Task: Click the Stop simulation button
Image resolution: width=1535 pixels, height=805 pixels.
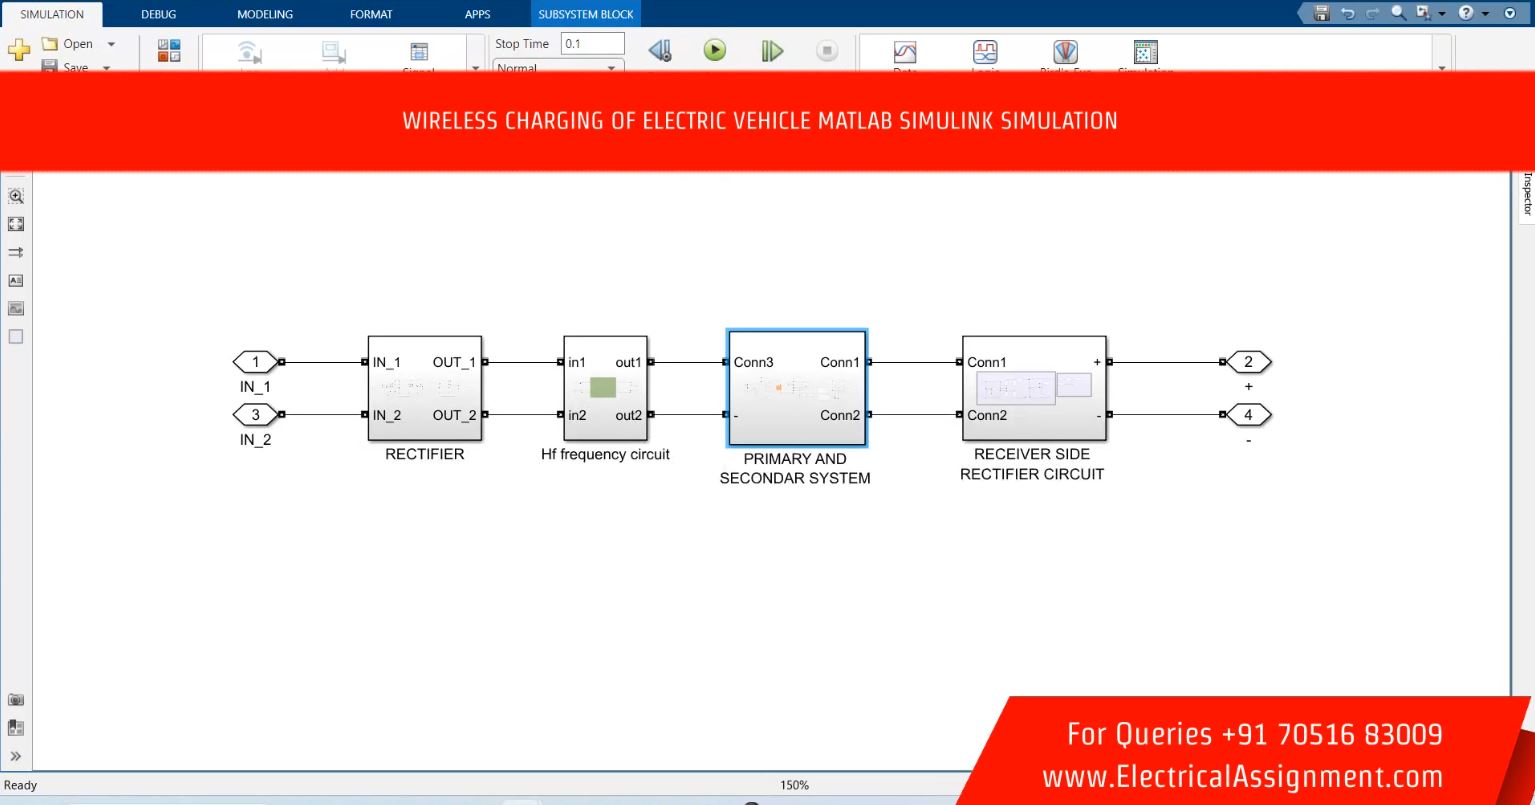Action: pos(826,51)
